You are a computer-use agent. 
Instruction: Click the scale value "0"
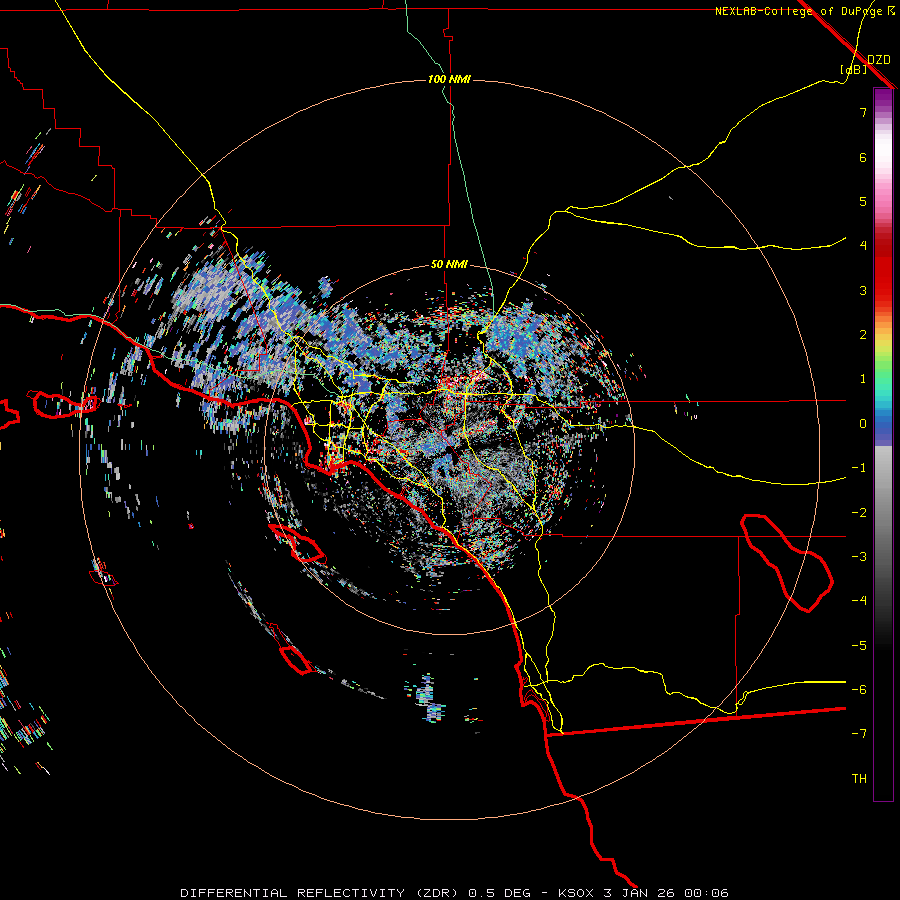click(863, 424)
